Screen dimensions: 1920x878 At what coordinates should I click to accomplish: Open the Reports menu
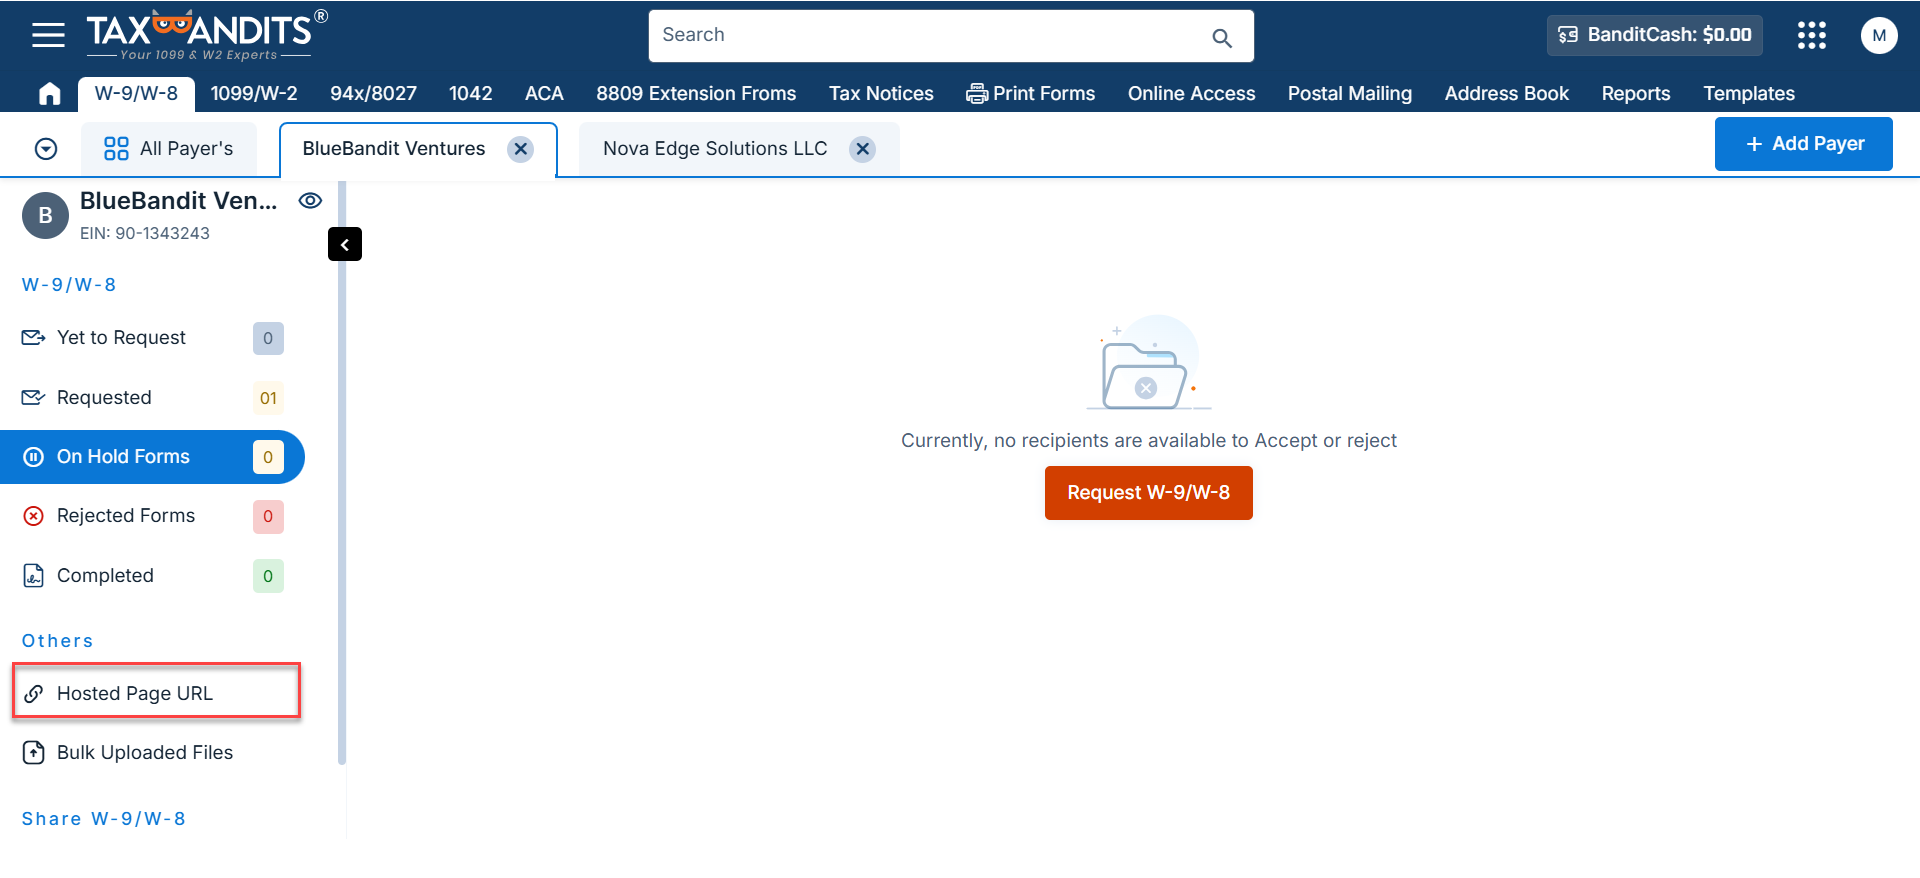pos(1635,94)
